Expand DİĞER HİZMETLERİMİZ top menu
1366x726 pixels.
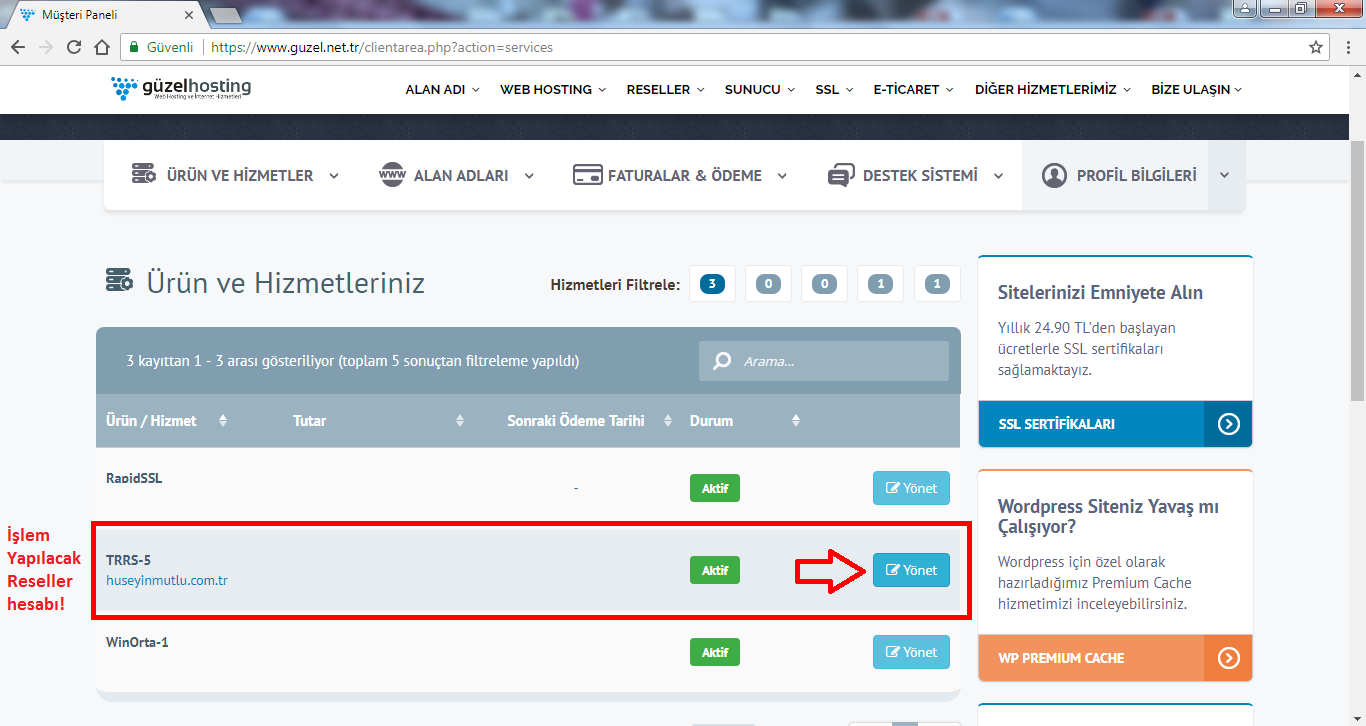1053,89
